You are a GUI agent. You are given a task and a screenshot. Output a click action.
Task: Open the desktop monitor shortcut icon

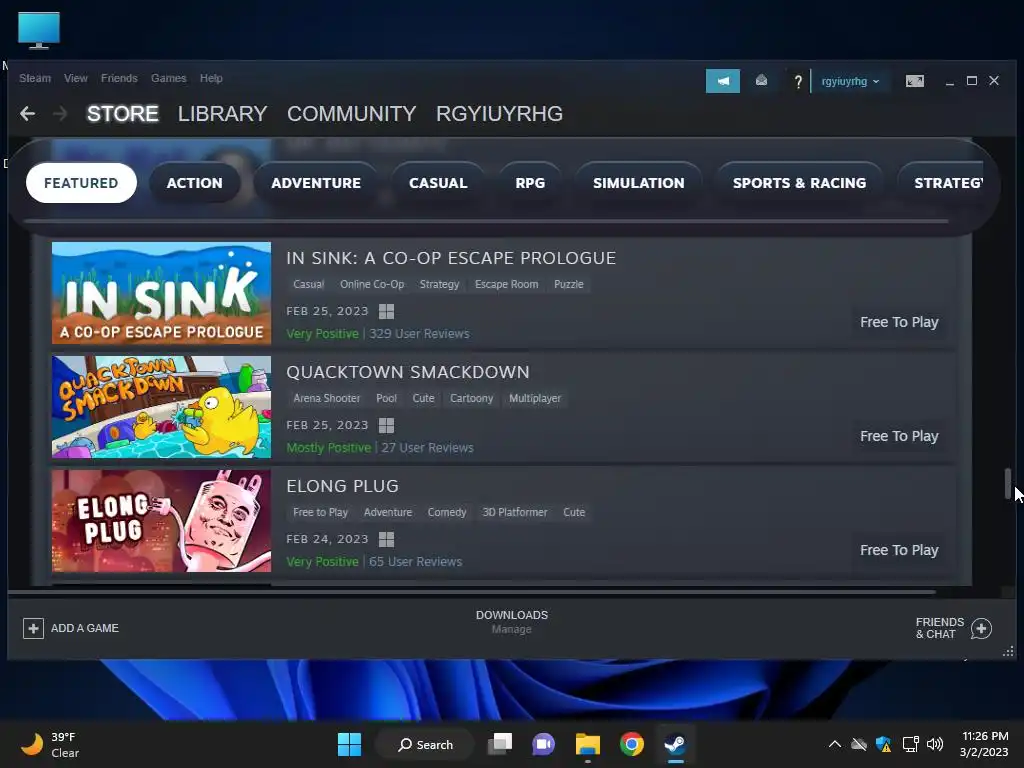tap(39, 30)
